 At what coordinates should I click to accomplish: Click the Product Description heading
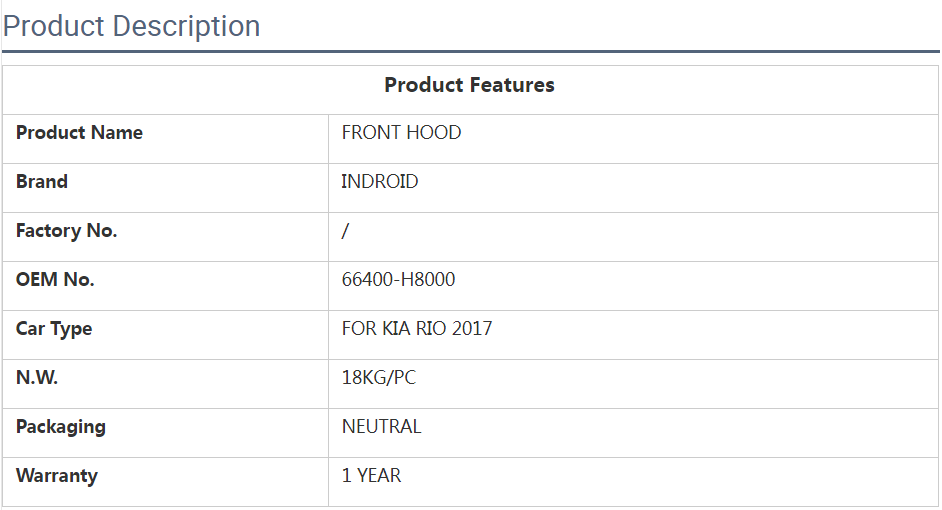pyautogui.click(x=131, y=26)
